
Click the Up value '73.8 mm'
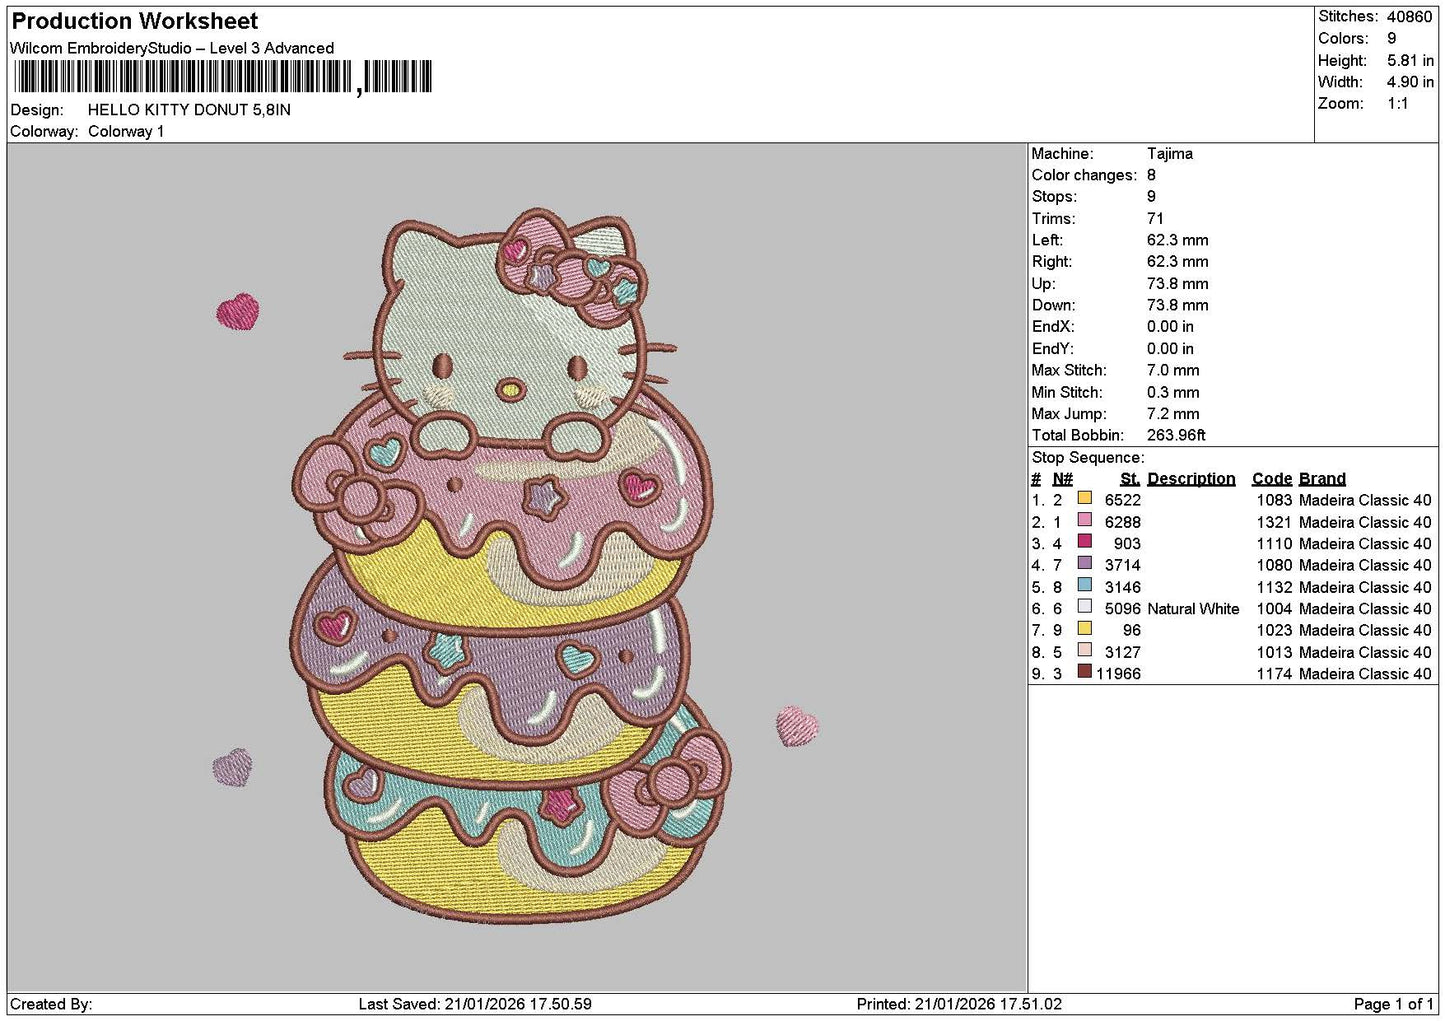click(1178, 284)
